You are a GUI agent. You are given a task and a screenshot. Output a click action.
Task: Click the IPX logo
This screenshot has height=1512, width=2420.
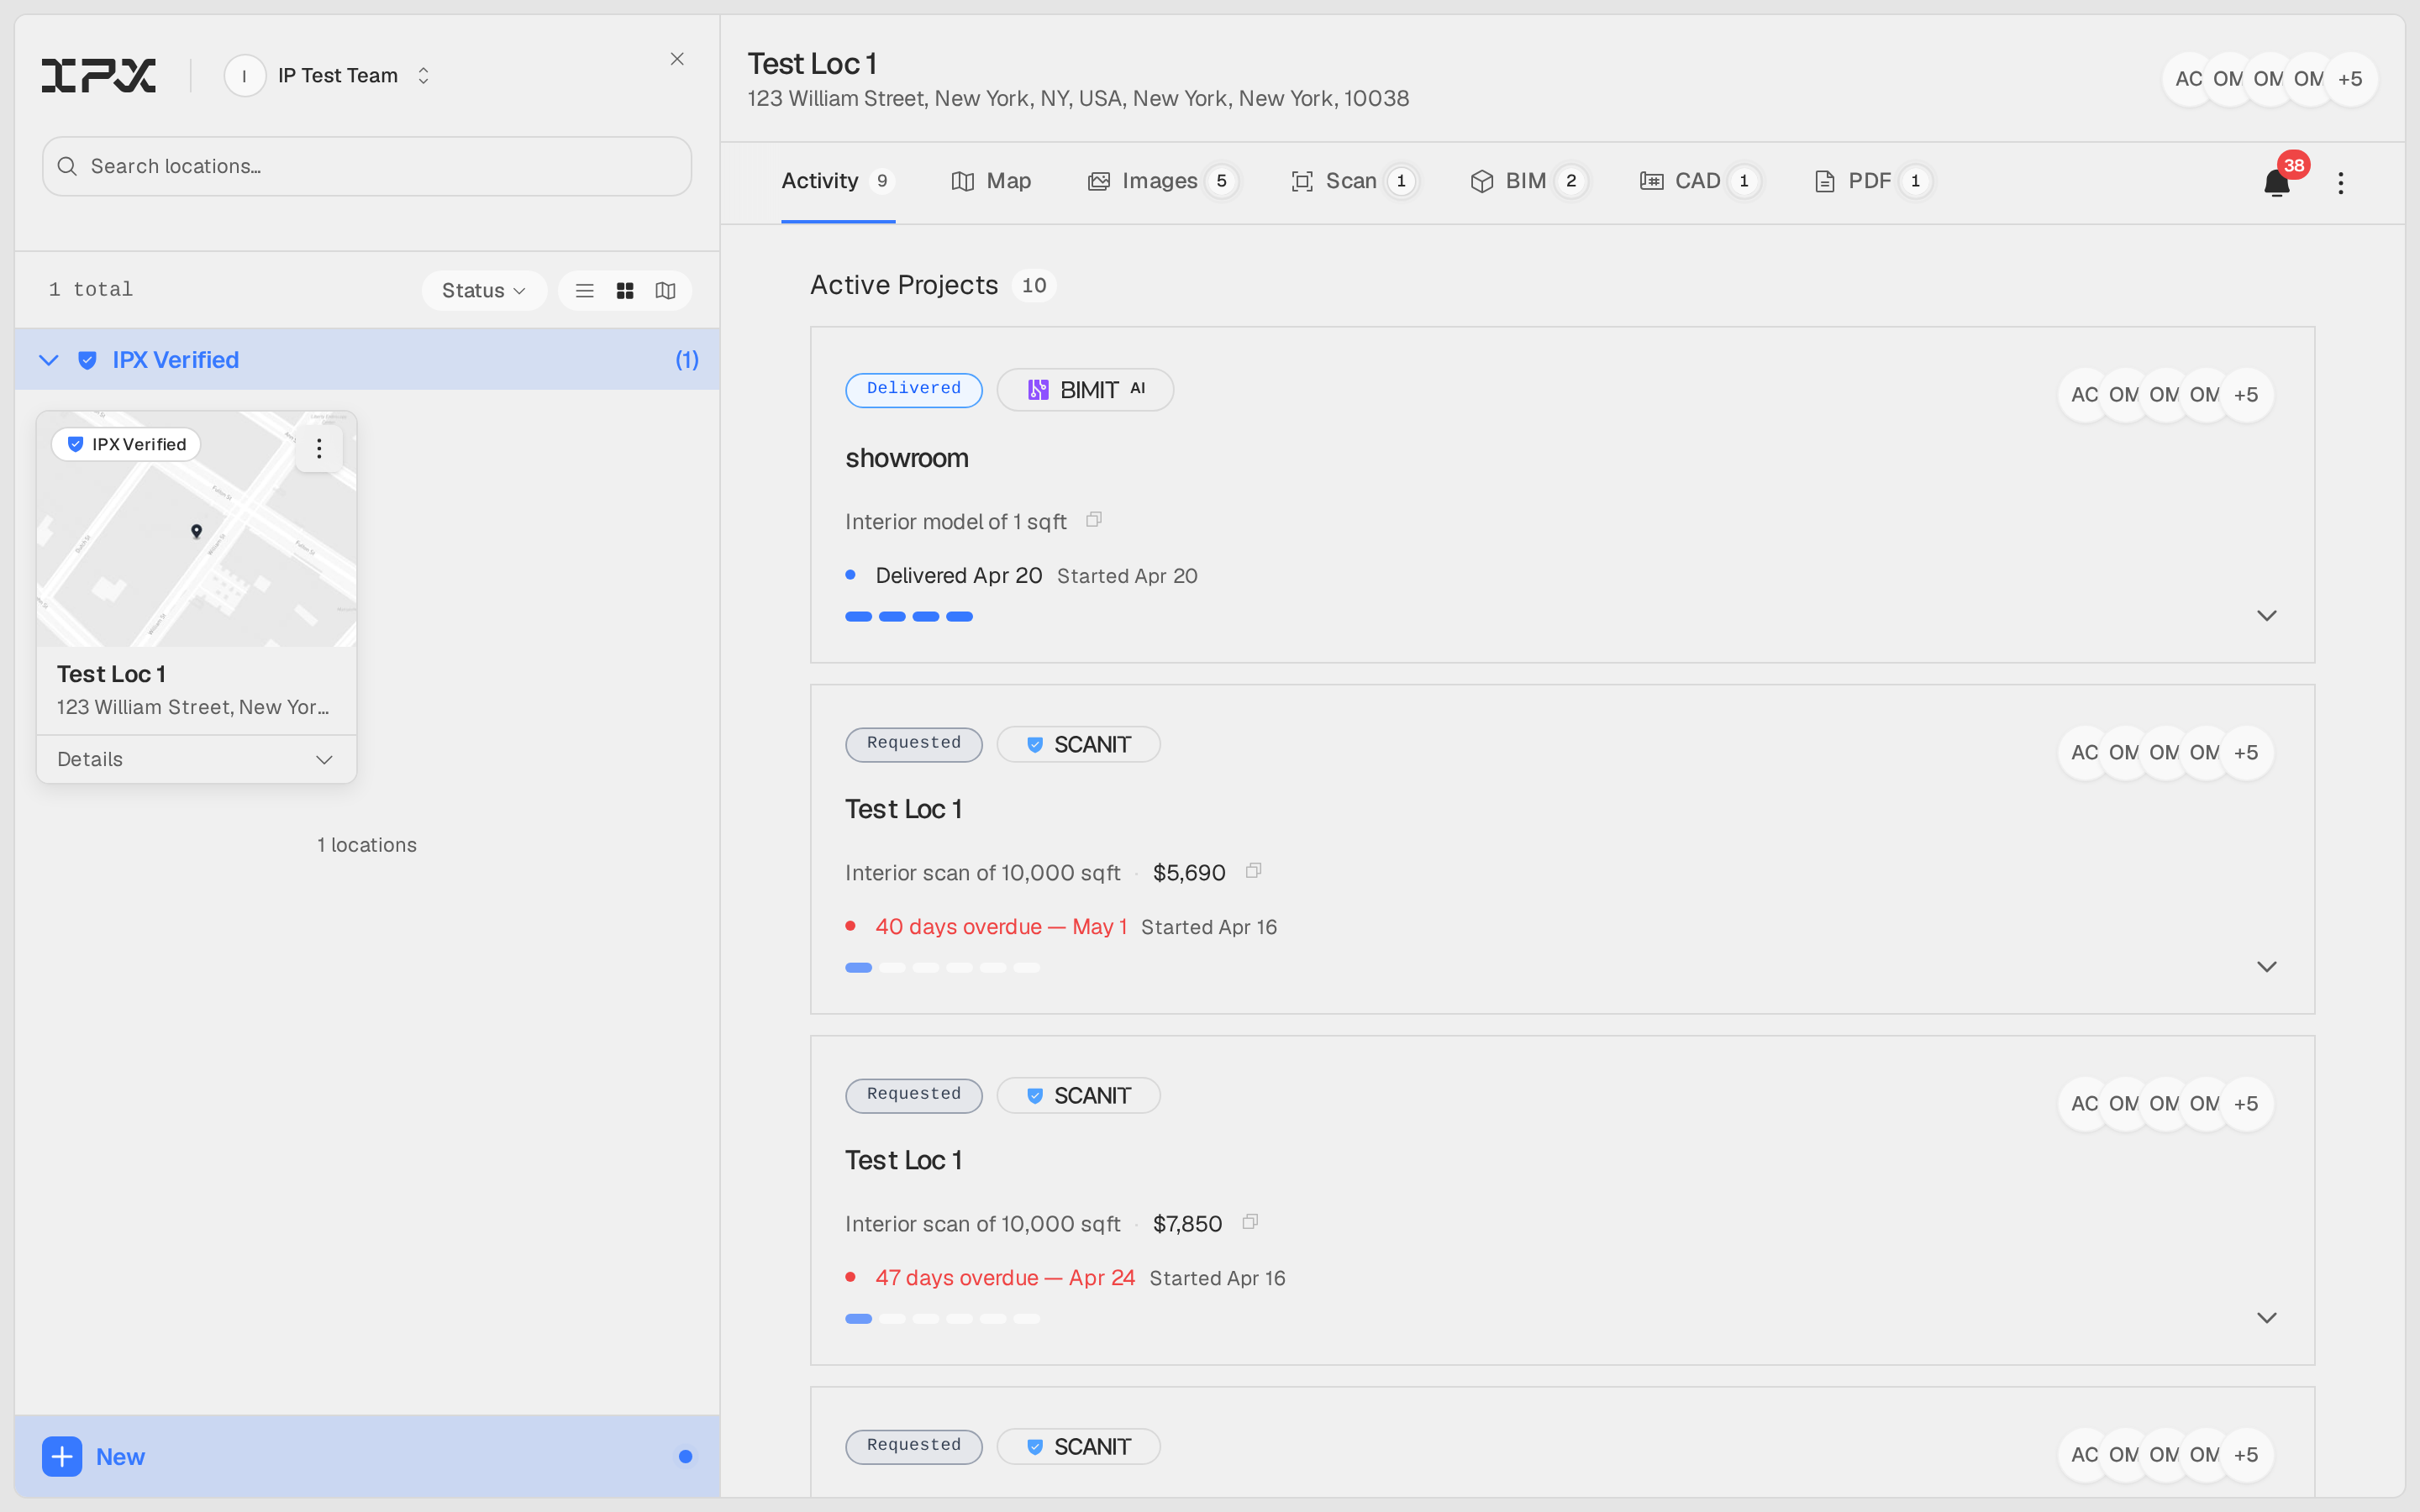[x=98, y=75]
